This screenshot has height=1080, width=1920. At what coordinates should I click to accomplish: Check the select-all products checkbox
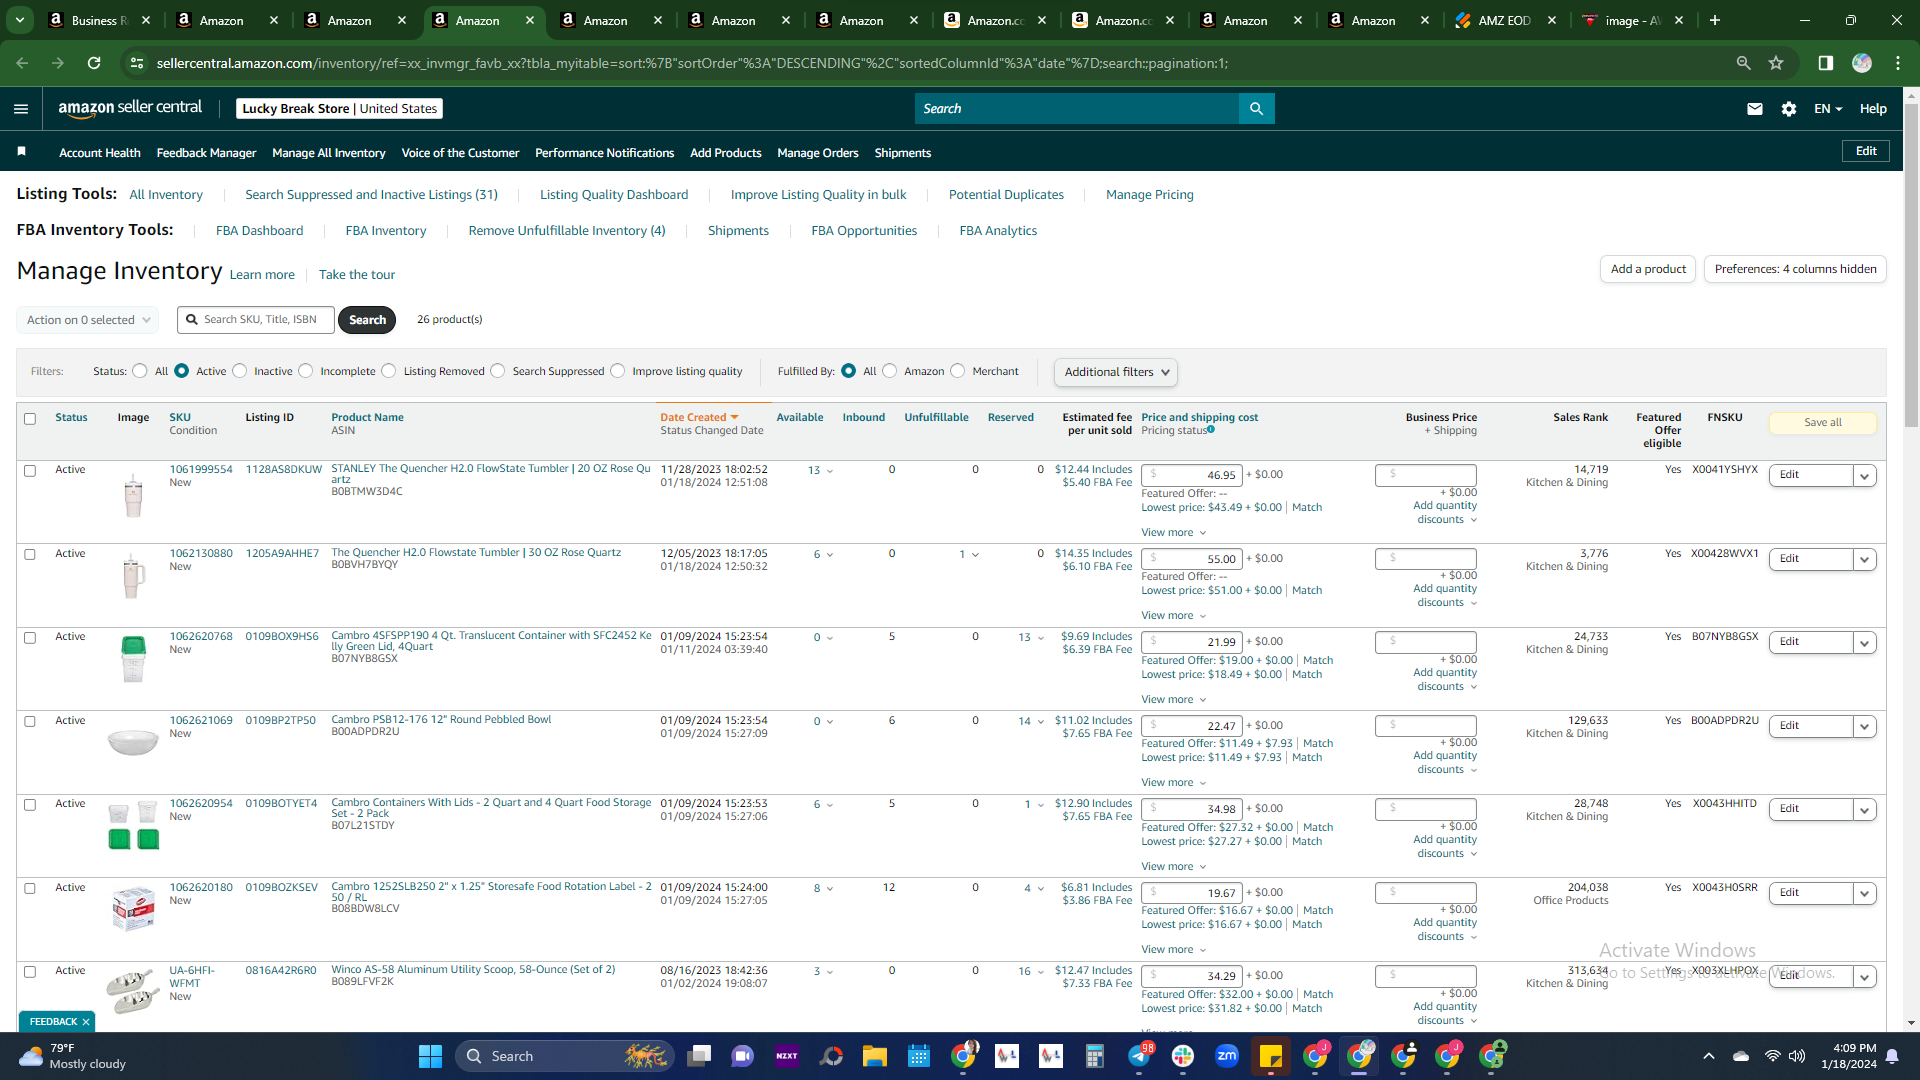(30, 419)
